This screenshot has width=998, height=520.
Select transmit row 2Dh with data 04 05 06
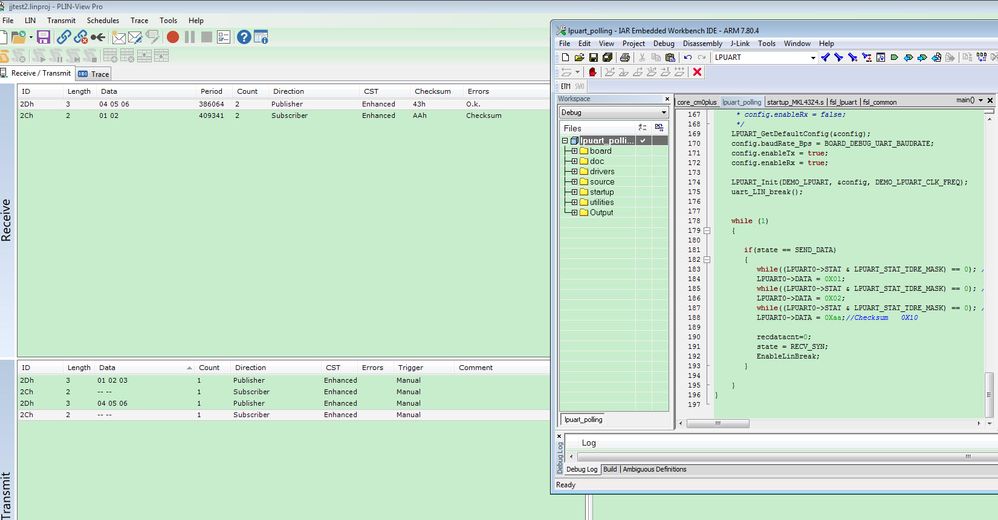[283, 403]
